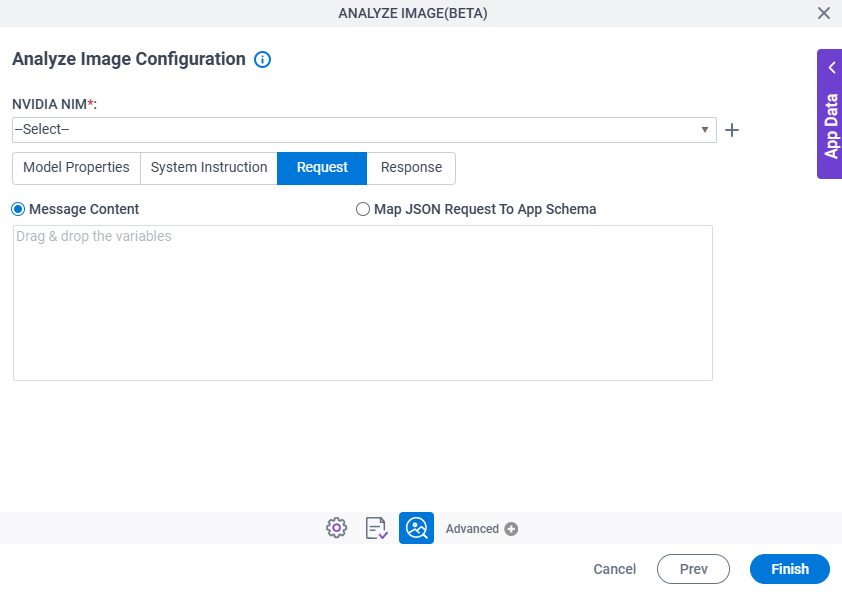Expand the App Data side panel
The image size is (842, 592).
(x=830, y=114)
